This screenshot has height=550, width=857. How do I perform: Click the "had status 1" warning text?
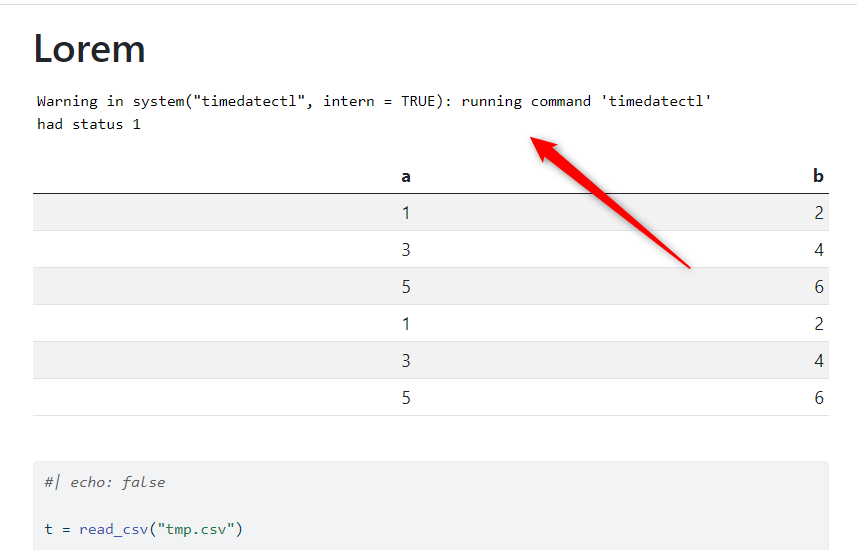click(x=89, y=125)
